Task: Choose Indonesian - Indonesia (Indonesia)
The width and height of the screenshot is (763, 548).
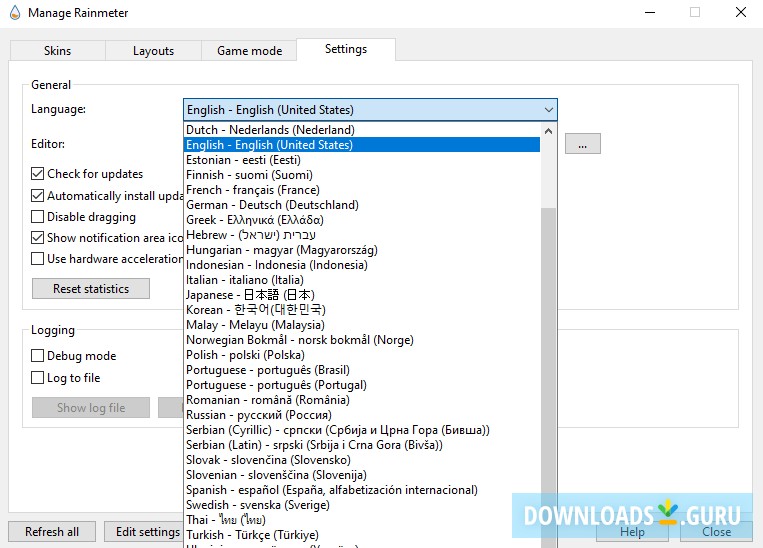Action: coord(363,265)
